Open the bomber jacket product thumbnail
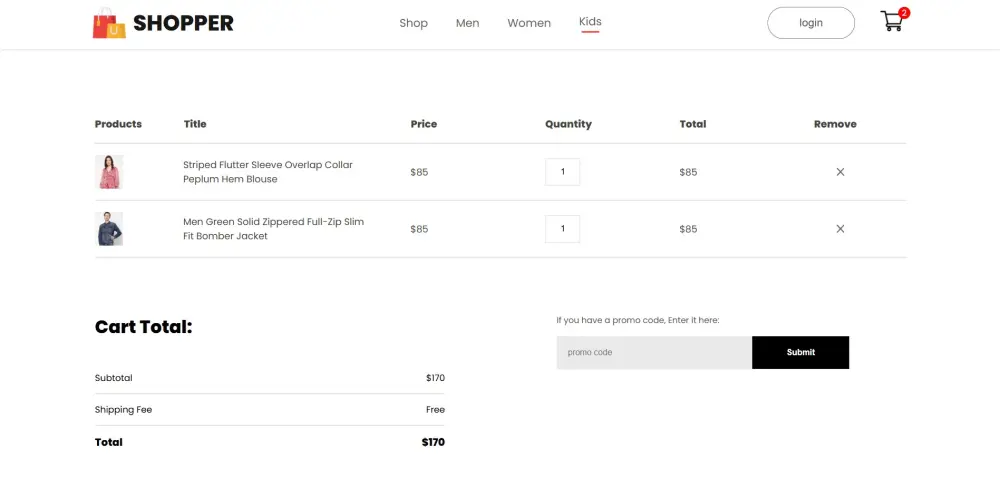Viewport: 1000px width, 478px height. 109,229
